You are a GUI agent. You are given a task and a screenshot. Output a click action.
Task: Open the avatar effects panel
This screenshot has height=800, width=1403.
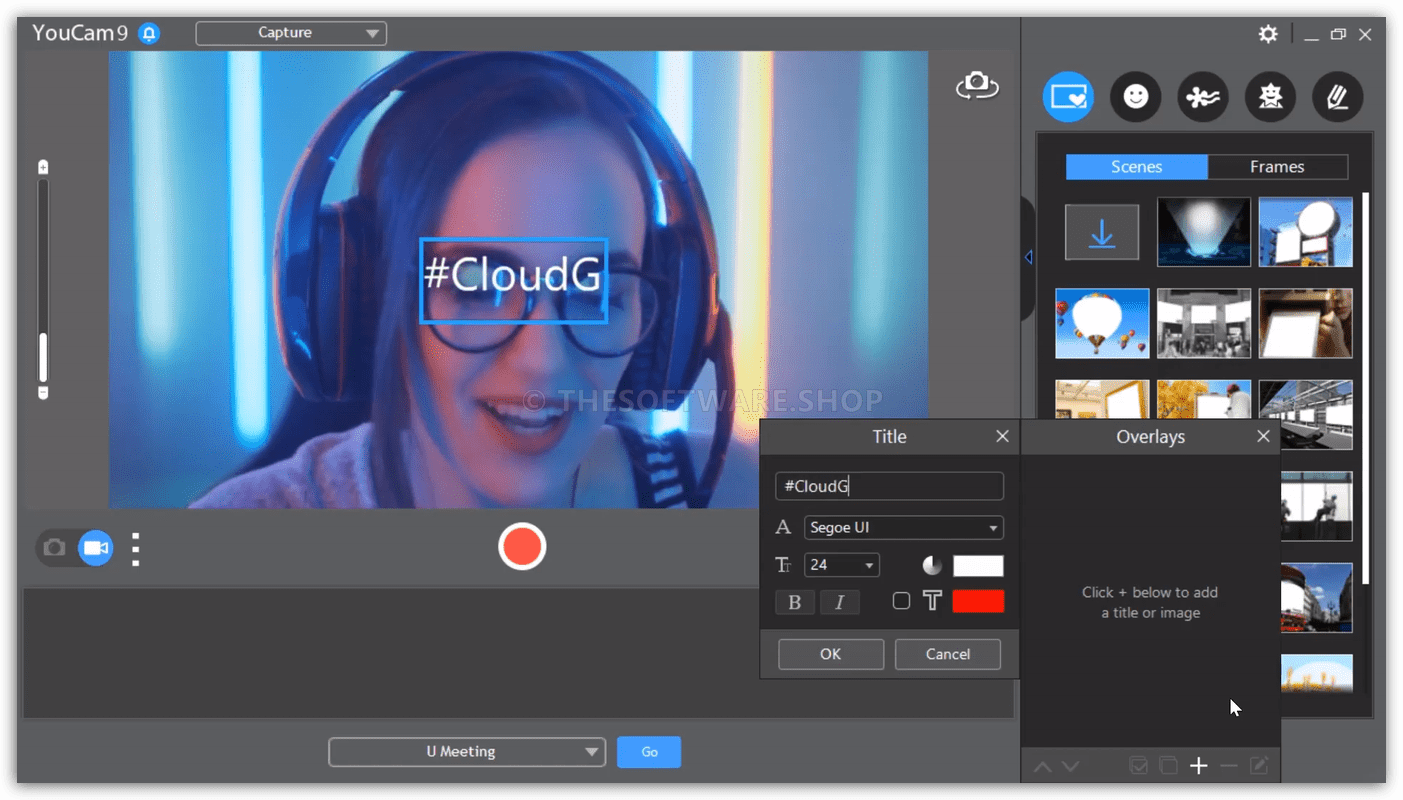click(x=1270, y=97)
